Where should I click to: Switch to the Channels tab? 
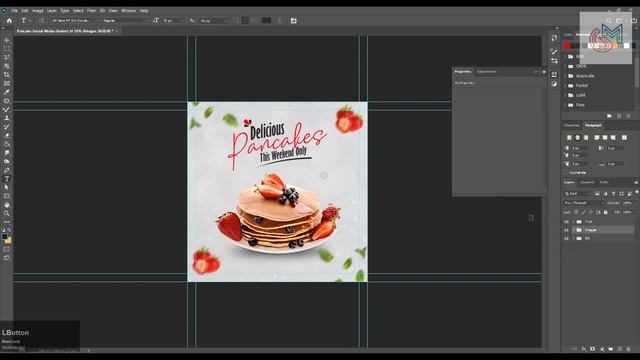[587, 182]
